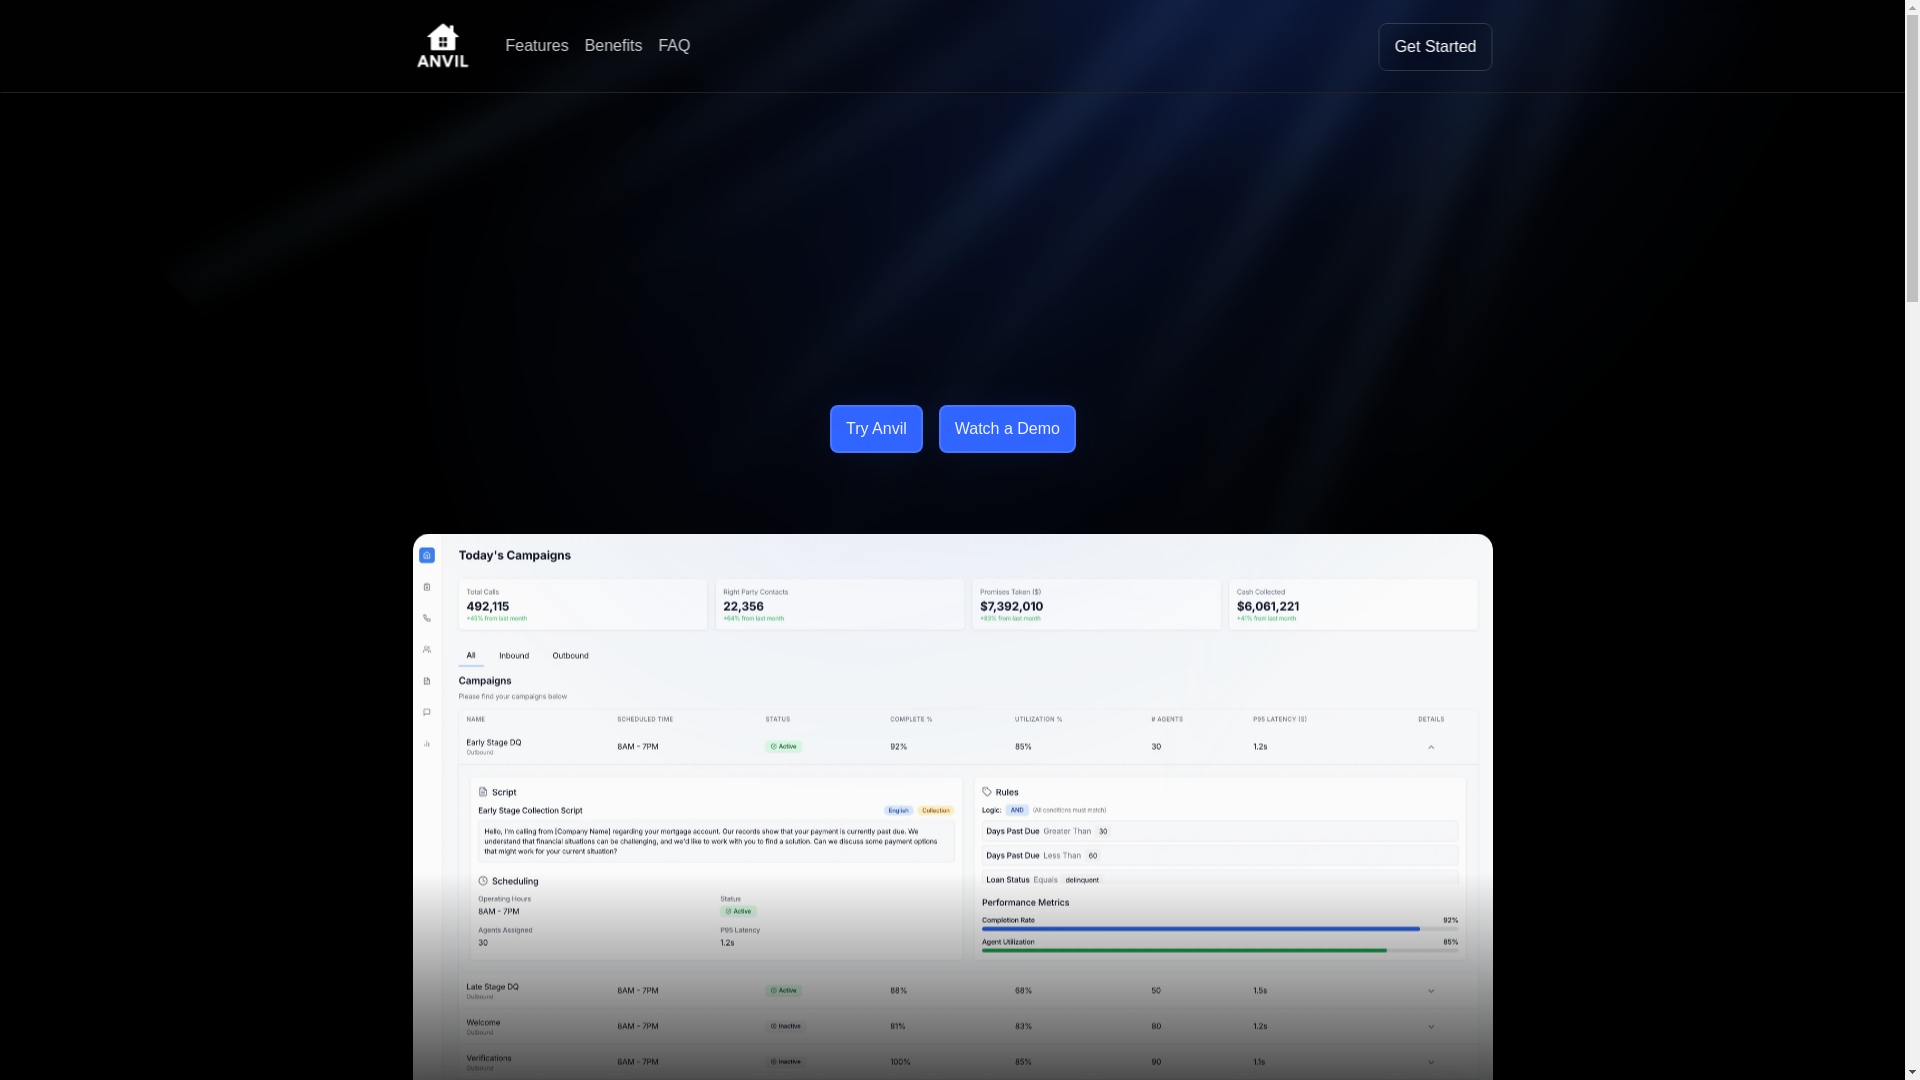Screen dimensions: 1920x1080
Task: Click the Promises Taken $7,392,010 card
Action: point(1096,604)
